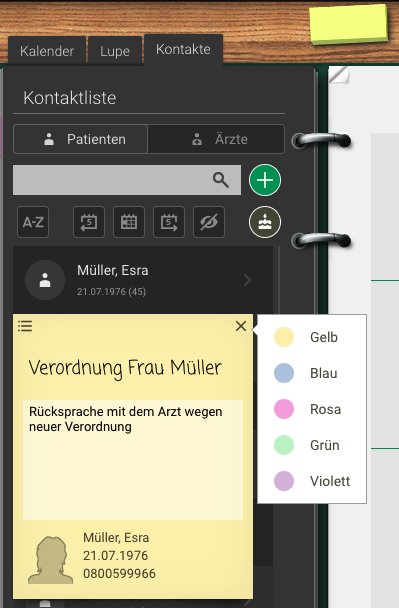This screenshot has height=608, width=399.
Task: Filter by next appointment calendar icon
Action: point(169,222)
